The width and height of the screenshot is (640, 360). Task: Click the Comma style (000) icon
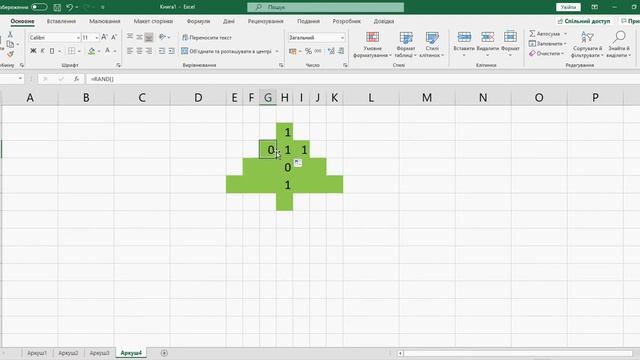318,51
